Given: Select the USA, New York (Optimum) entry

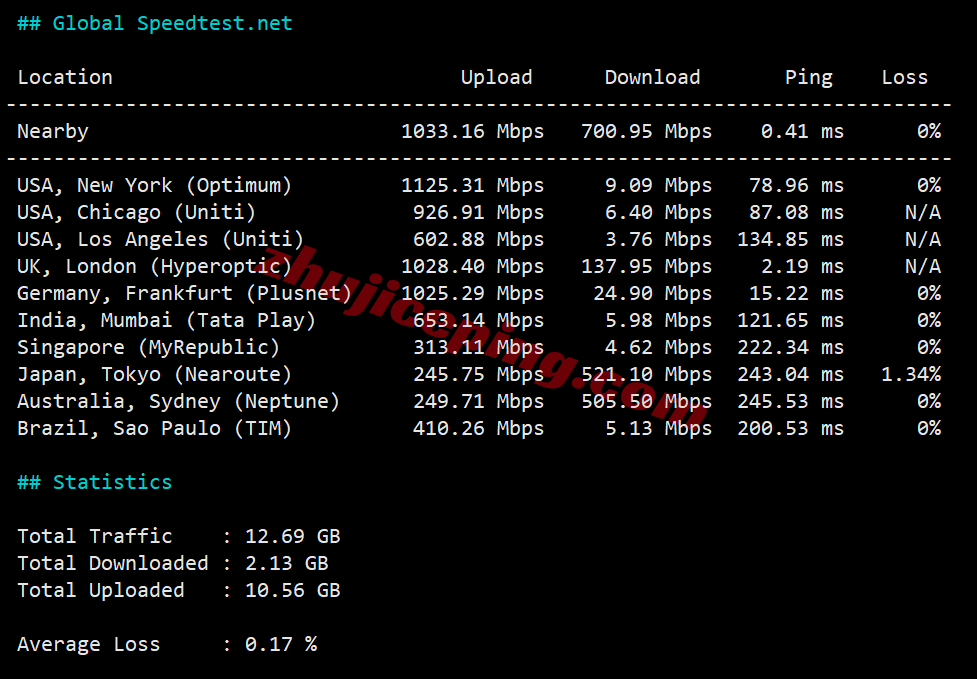Looking at the screenshot, I should [155, 185].
